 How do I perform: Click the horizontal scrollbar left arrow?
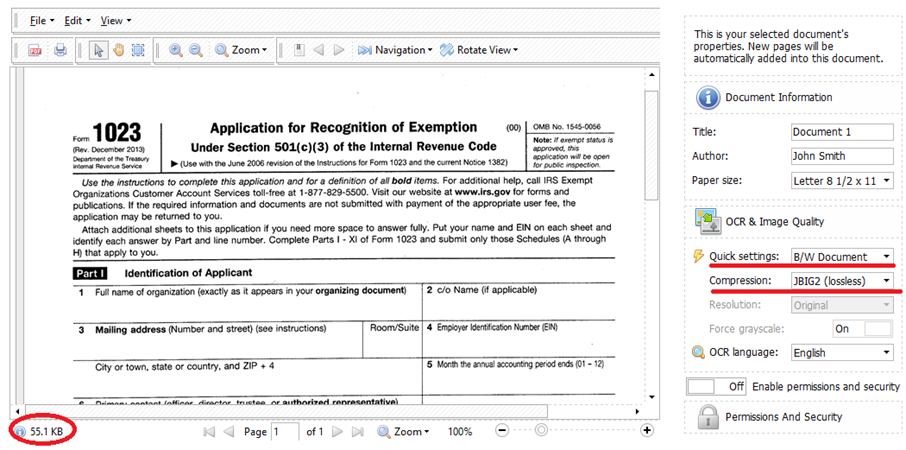17,411
